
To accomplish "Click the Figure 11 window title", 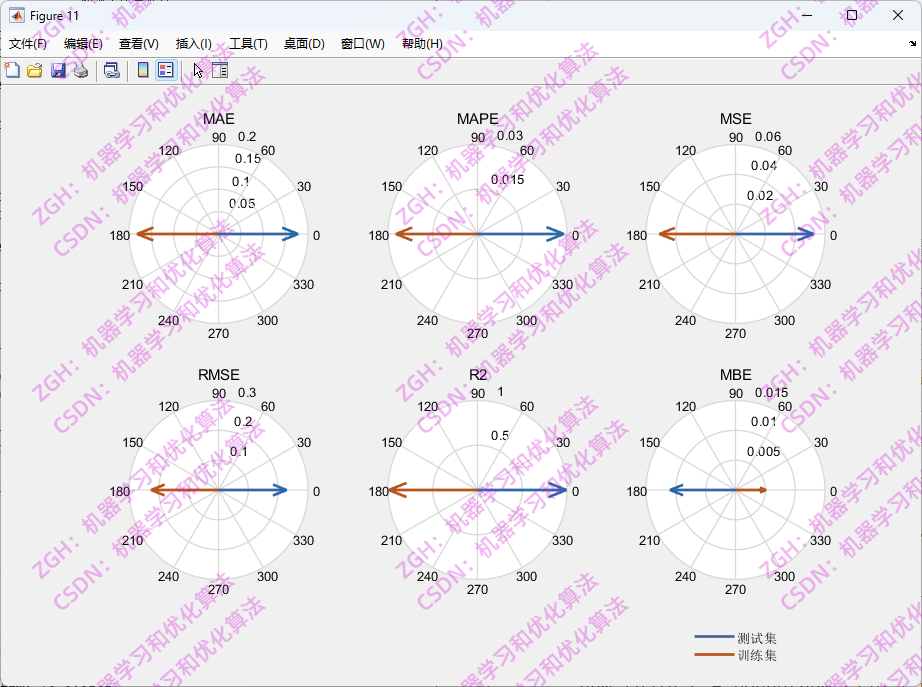I will tap(54, 16).
